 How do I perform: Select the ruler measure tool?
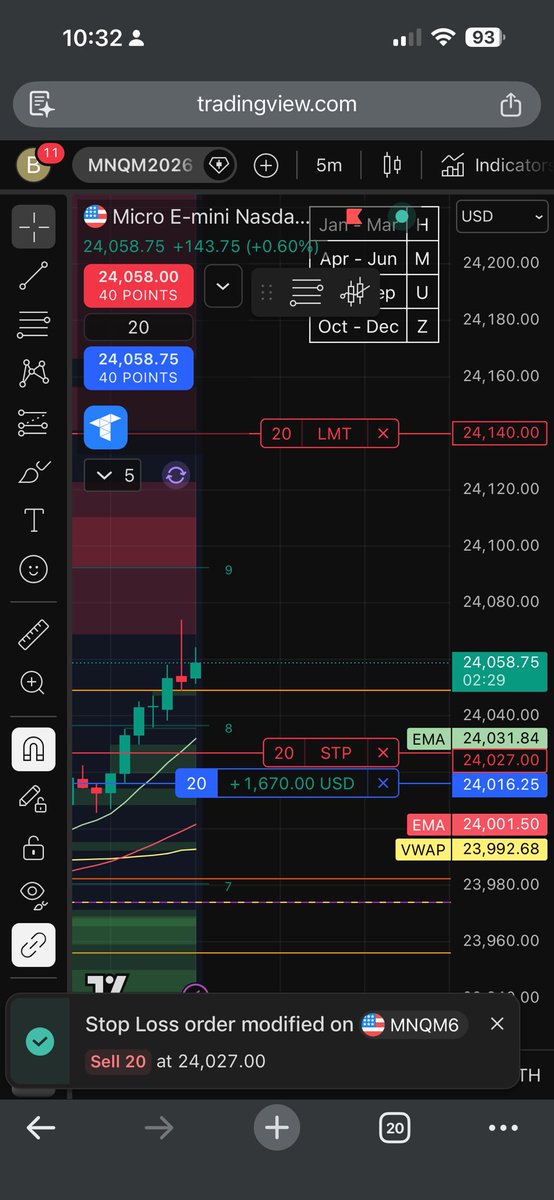click(x=33, y=634)
